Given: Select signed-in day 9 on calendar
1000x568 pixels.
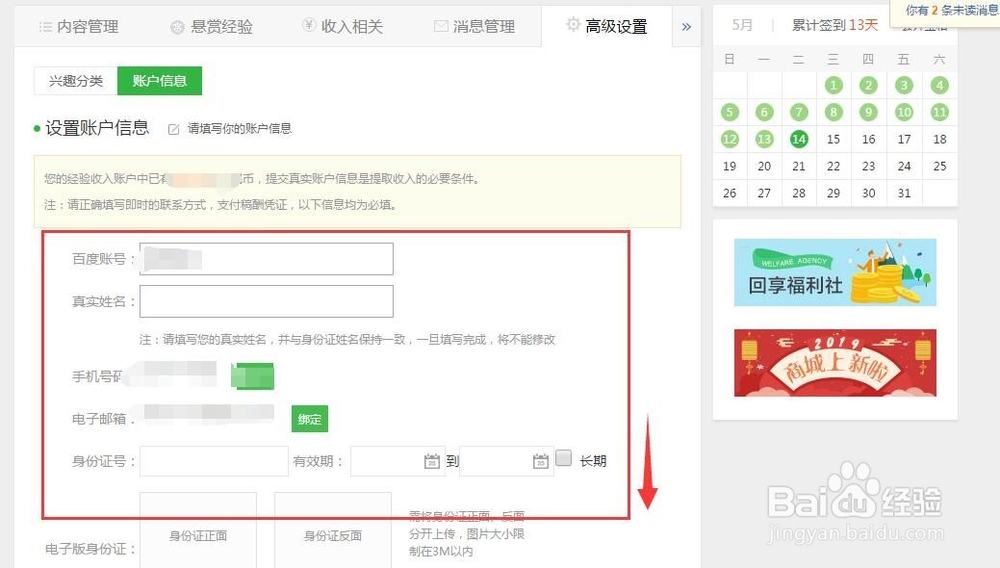Looking at the screenshot, I should (868, 112).
